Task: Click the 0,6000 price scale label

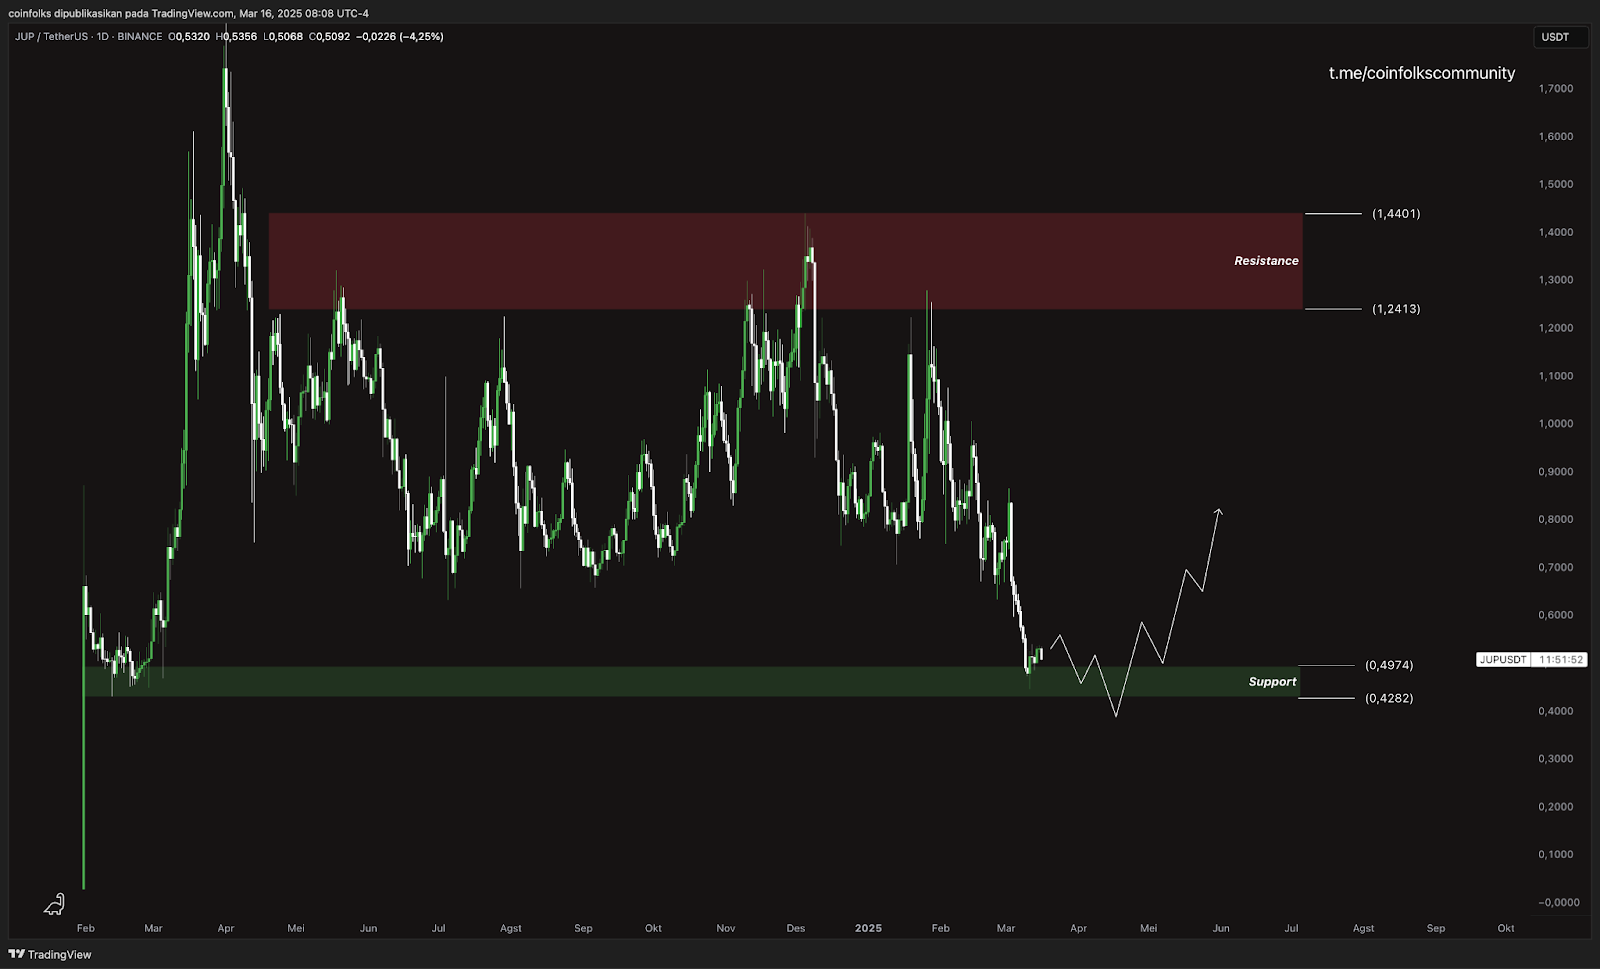Action: coord(1556,616)
